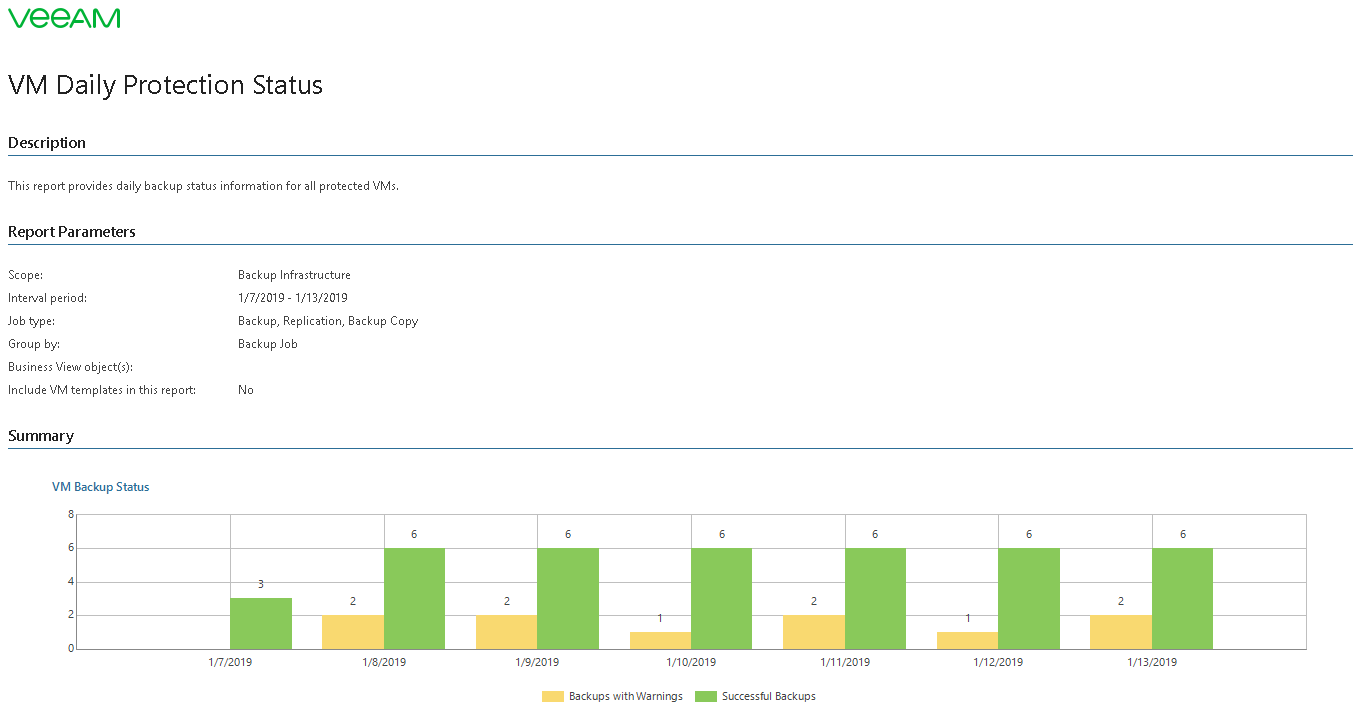Click the Backup Infrastructure scope value
Viewport: 1359px width, 714px height.
click(294, 275)
